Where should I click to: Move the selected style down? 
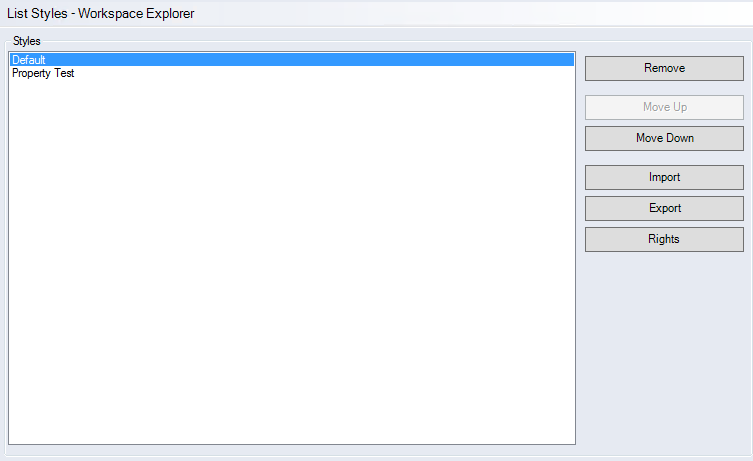[x=664, y=138]
